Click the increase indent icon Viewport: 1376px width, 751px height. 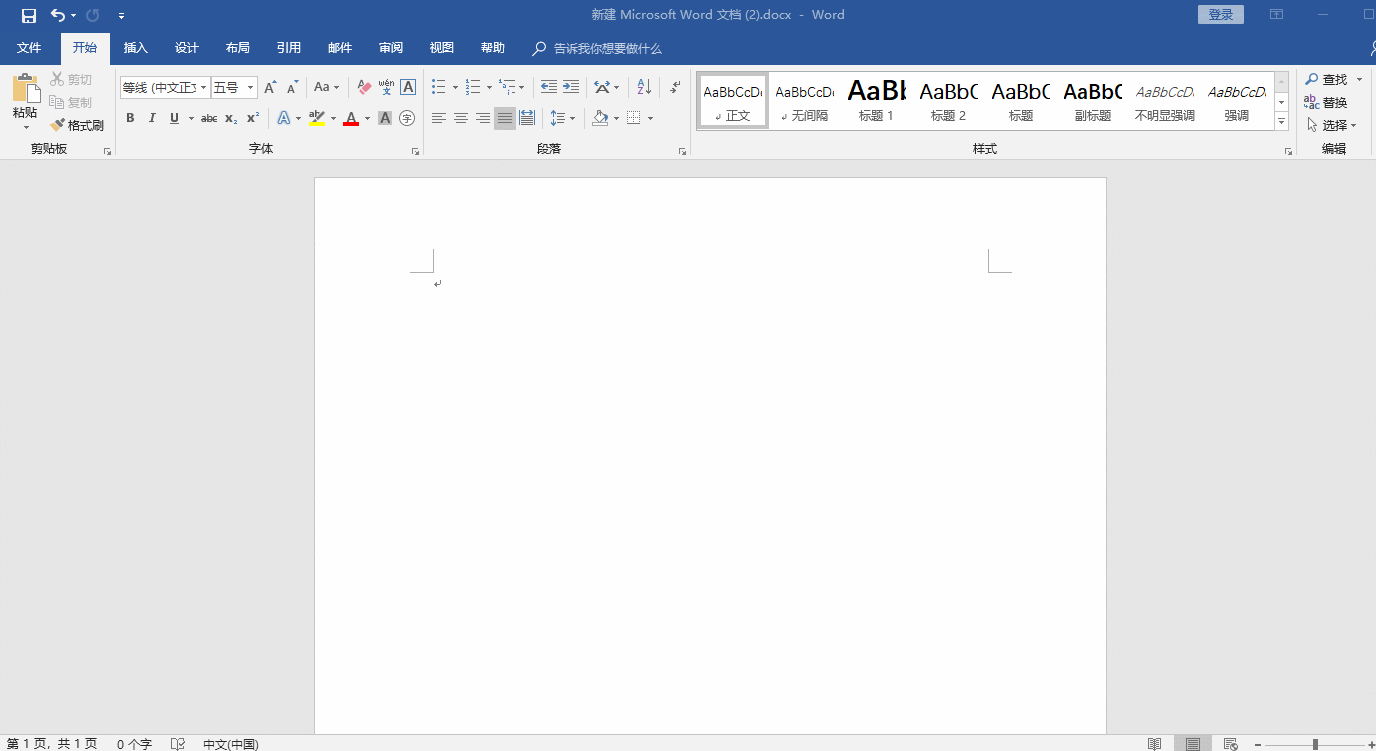(571, 88)
